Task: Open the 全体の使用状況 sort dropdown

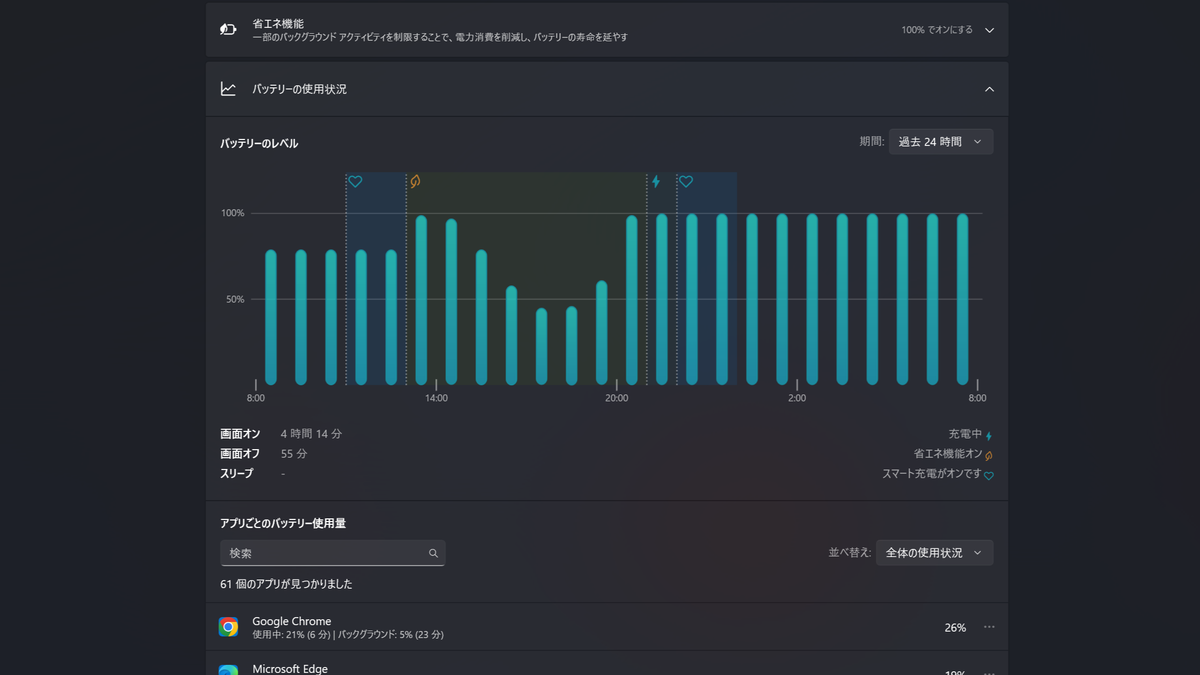Action: (934, 553)
